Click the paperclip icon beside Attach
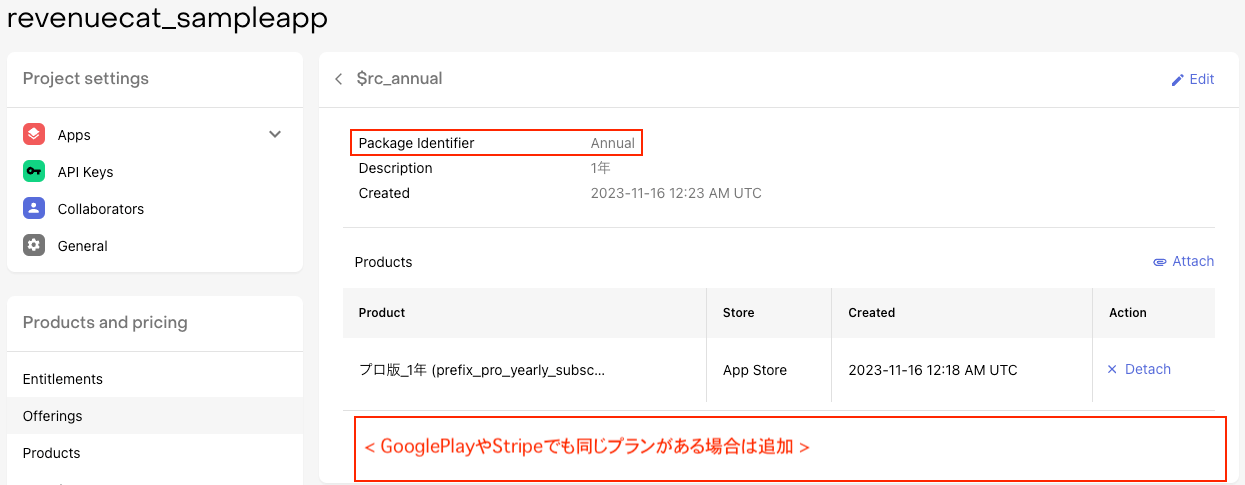 tap(1160, 262)
